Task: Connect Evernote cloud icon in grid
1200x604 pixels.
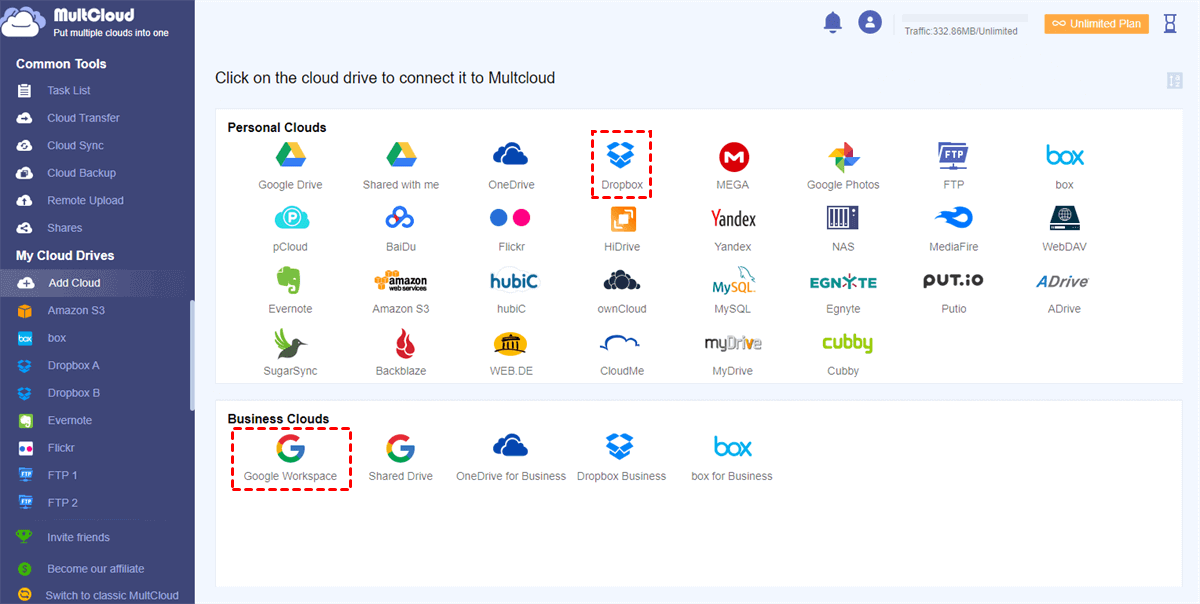Action: pyautogui.click(x=290, y=290)
